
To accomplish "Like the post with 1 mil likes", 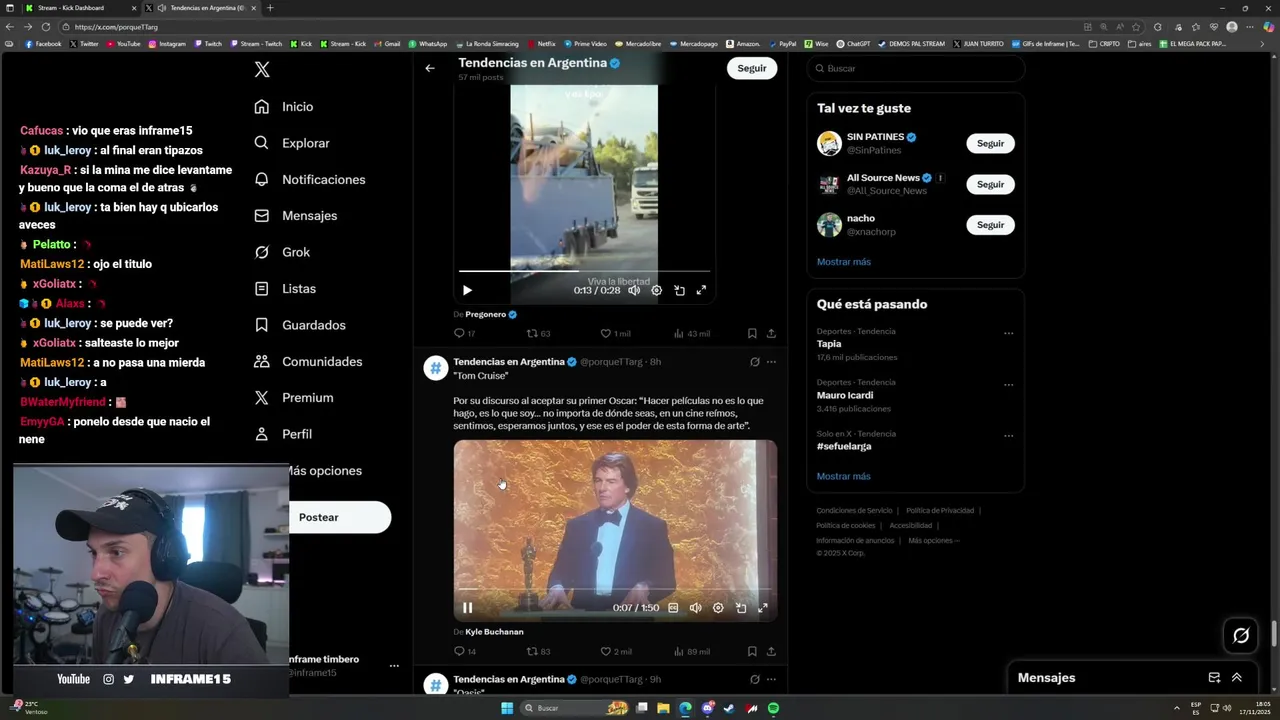I will (615, 333).
